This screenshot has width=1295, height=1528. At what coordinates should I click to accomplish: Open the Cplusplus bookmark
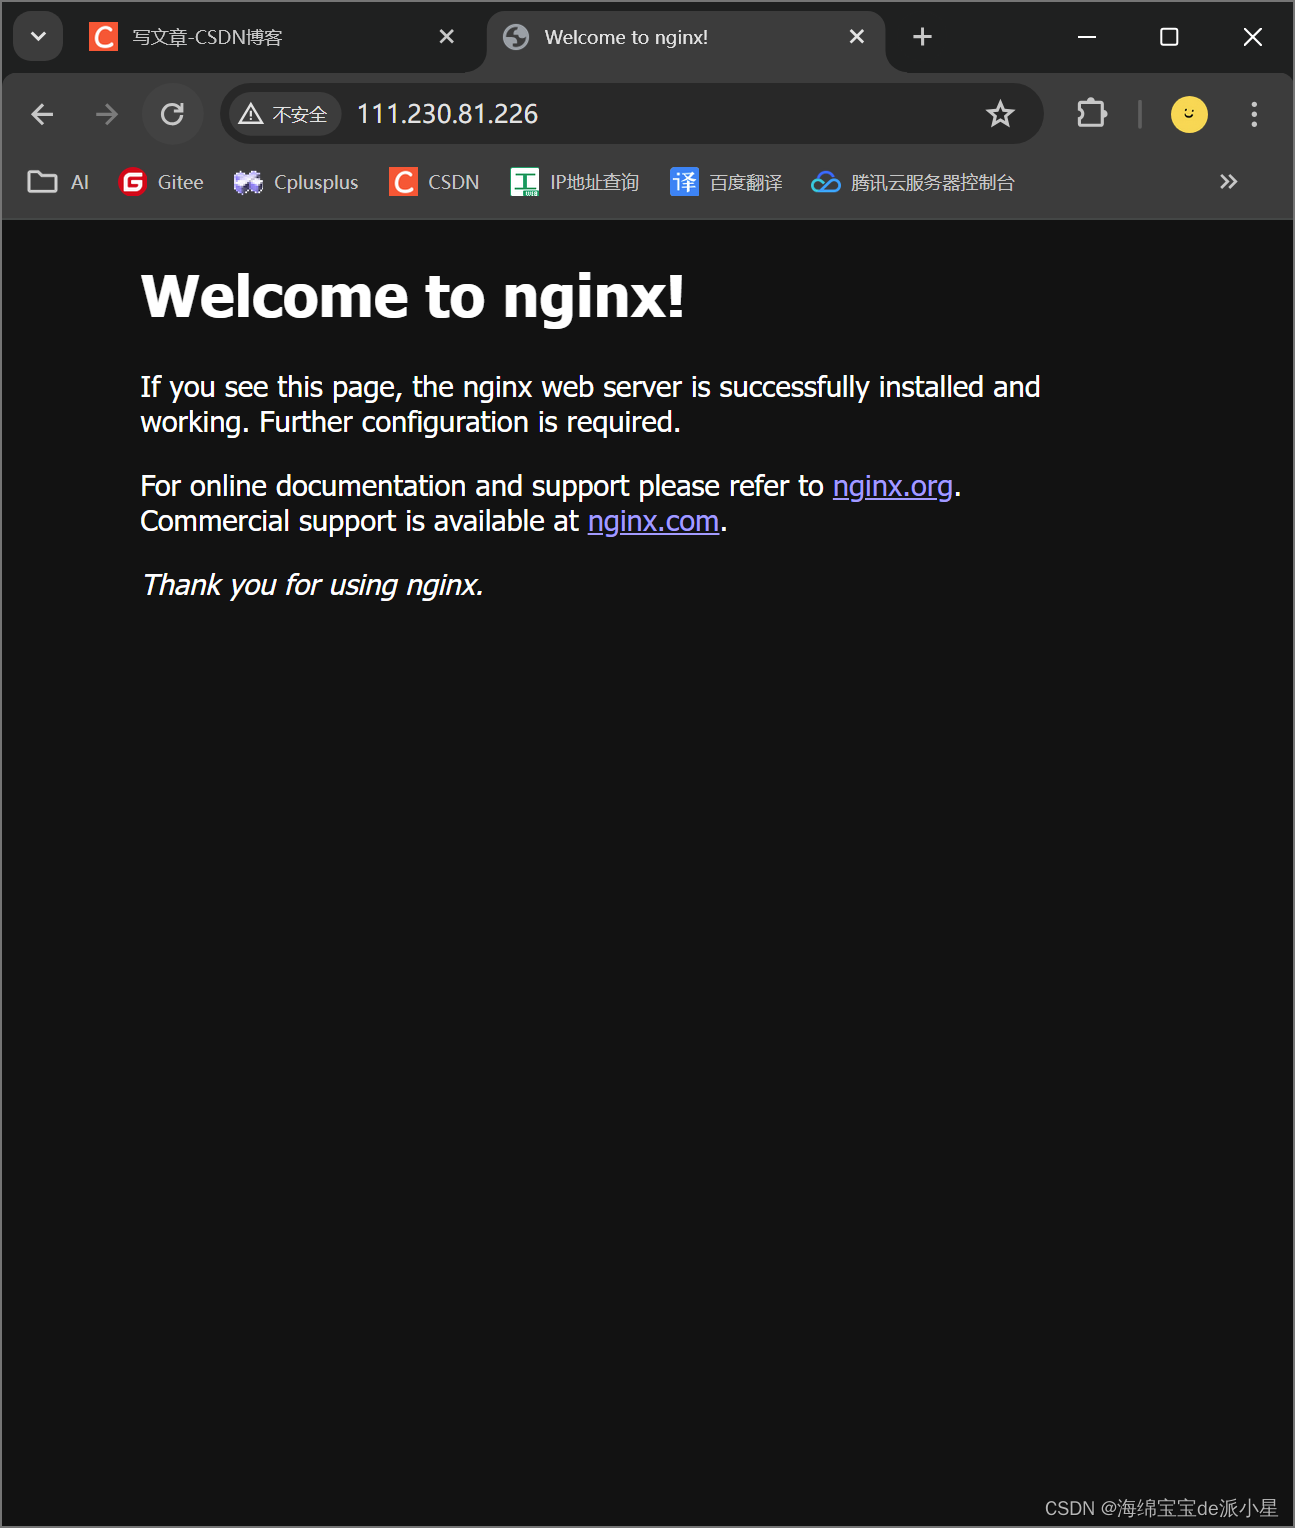pyautogui.click(x=296, y=182)
